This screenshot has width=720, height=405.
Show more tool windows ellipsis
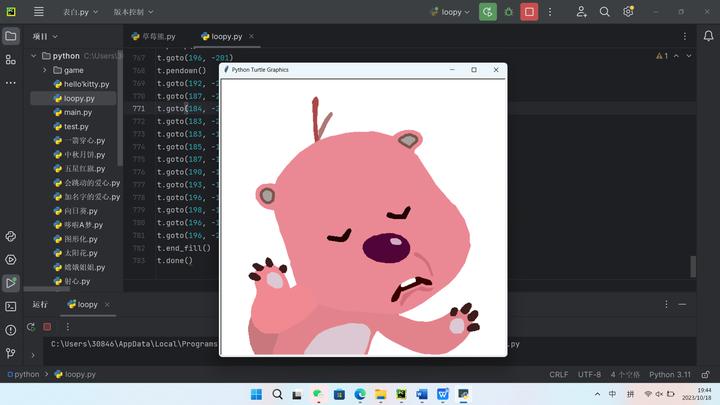tap(11, 83)
